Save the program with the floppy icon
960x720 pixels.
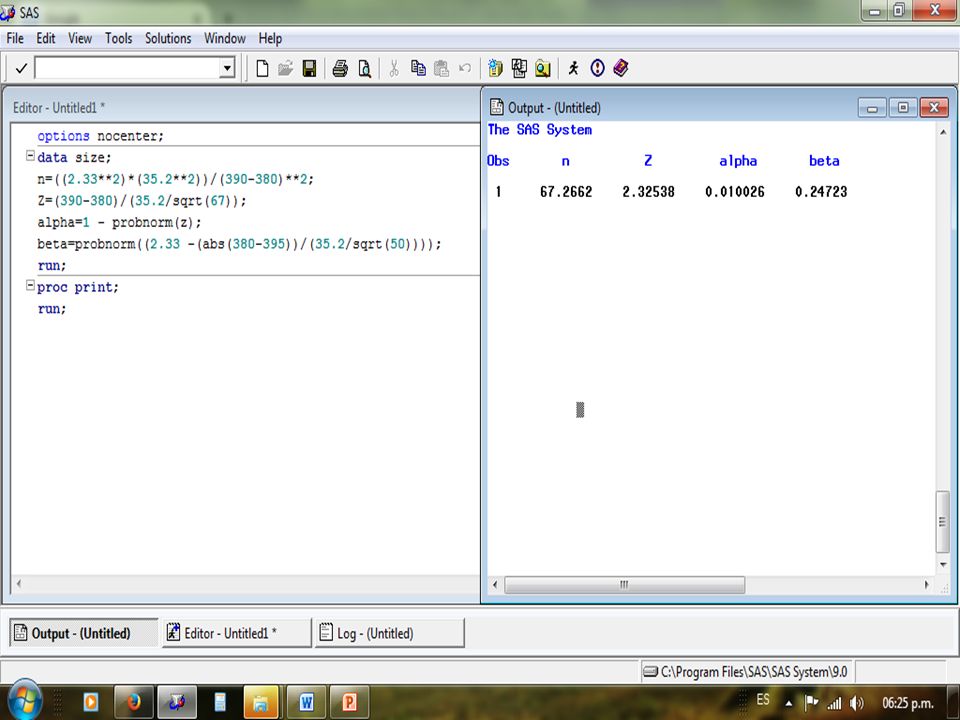pos(309,68)
